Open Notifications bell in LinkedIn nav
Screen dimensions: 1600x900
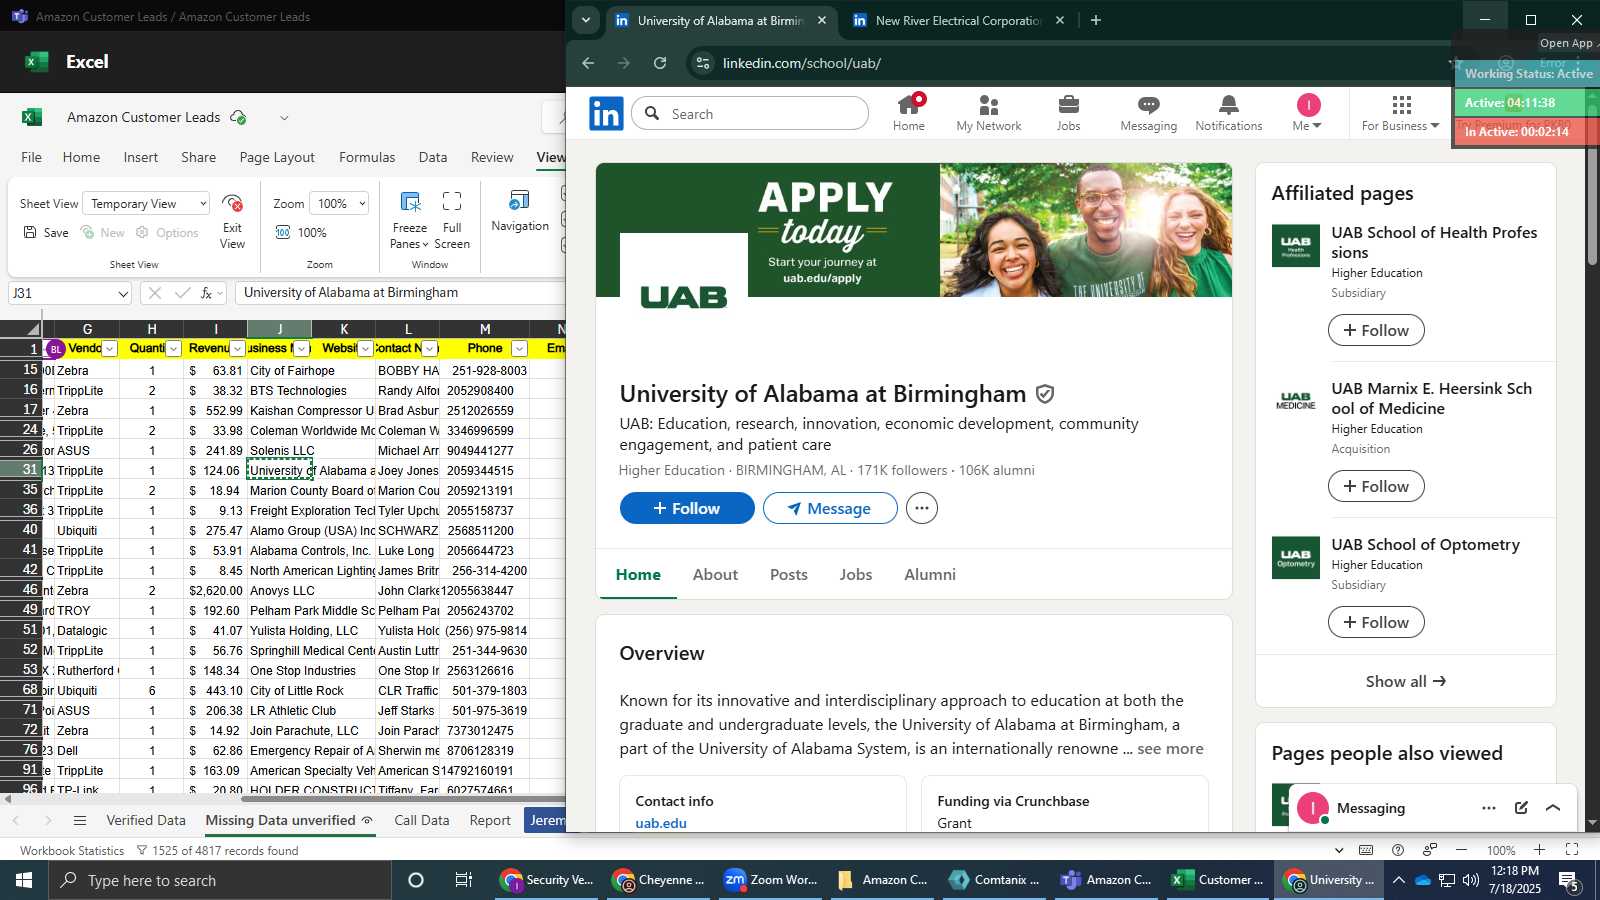tap(1228, 113)
